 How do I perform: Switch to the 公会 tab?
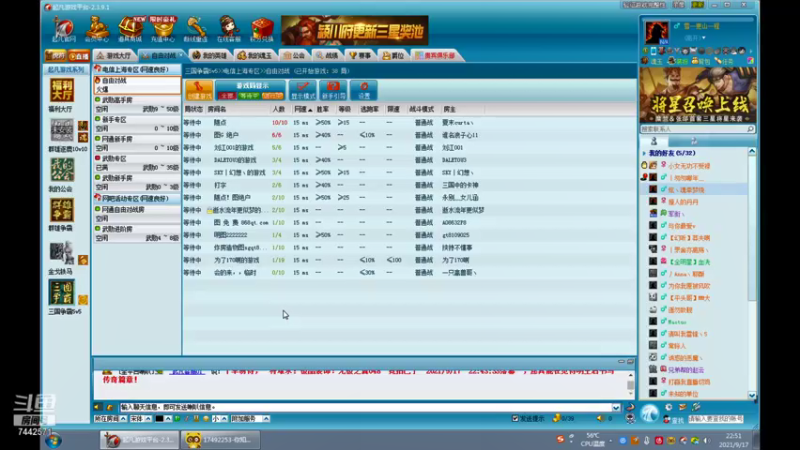295,55
